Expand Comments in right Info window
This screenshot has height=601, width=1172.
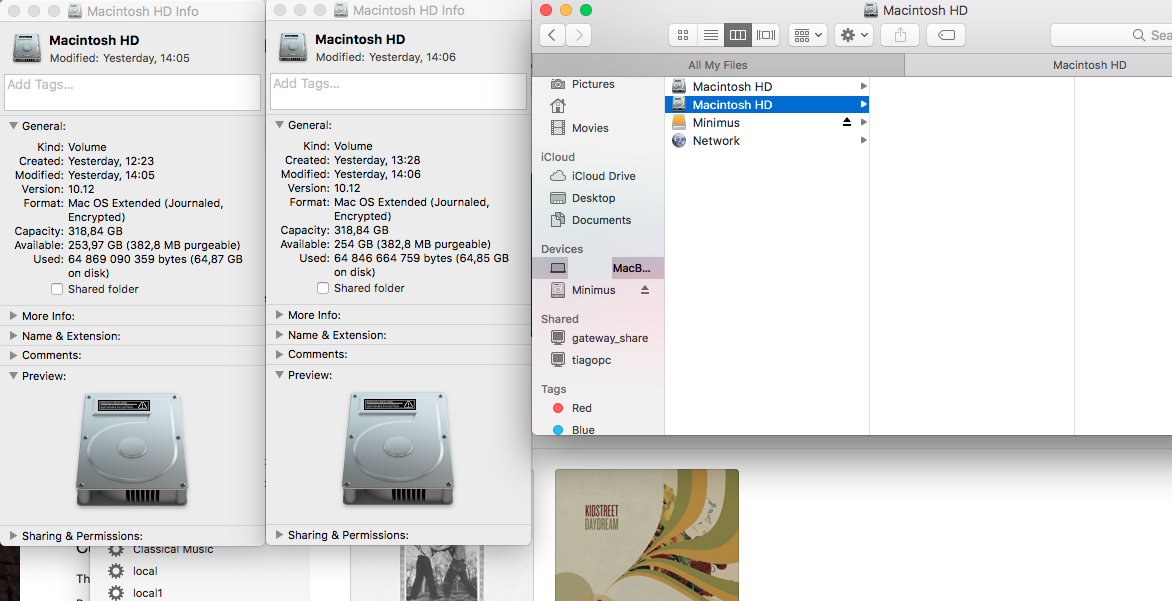coord(280,354)
